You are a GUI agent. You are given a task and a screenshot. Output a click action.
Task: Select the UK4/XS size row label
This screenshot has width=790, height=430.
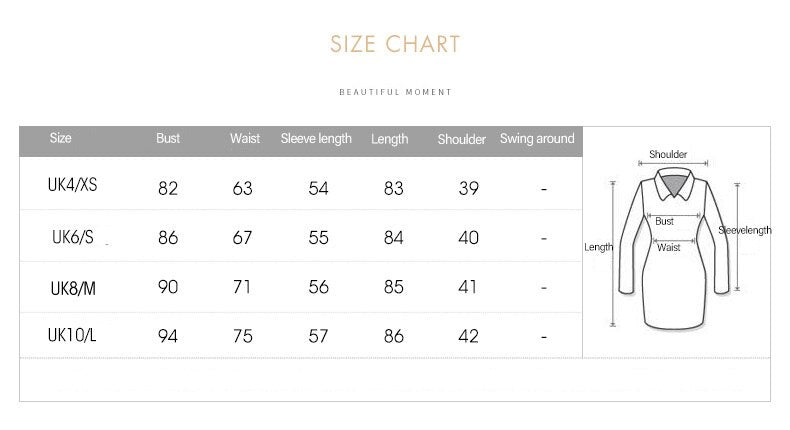73,186
